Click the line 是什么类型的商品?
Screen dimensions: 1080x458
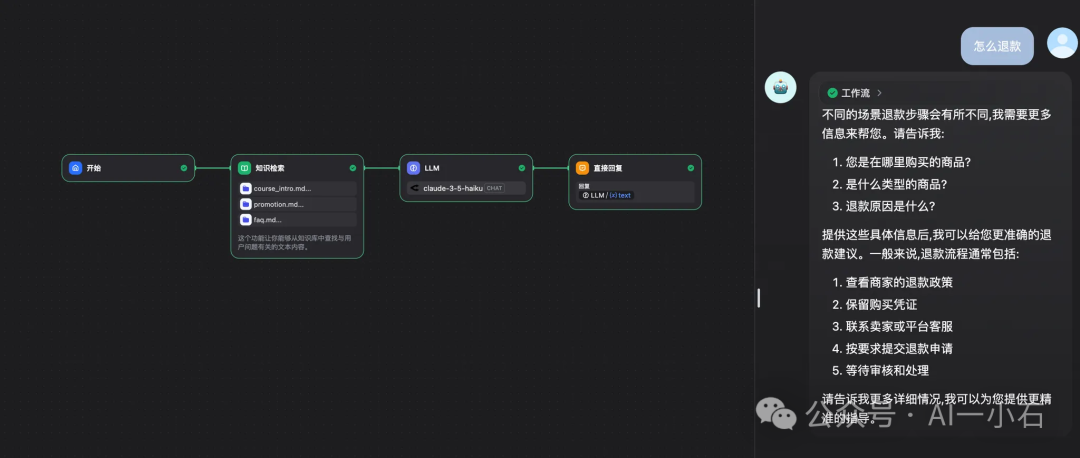(x=897, y=184)
